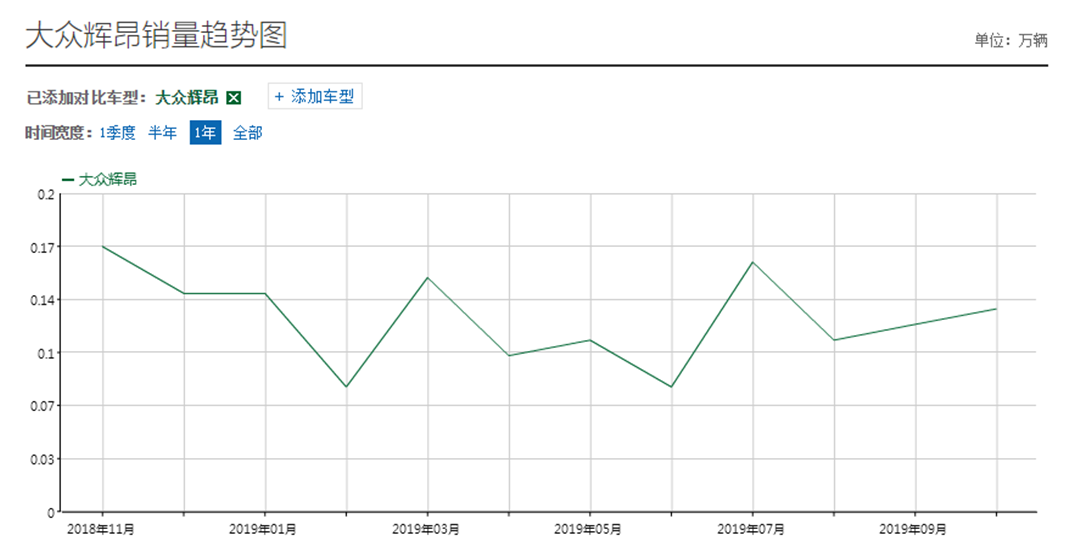Click the March 2019 peak data point
The image size is (1080, 552).
[x=428, y=277]
